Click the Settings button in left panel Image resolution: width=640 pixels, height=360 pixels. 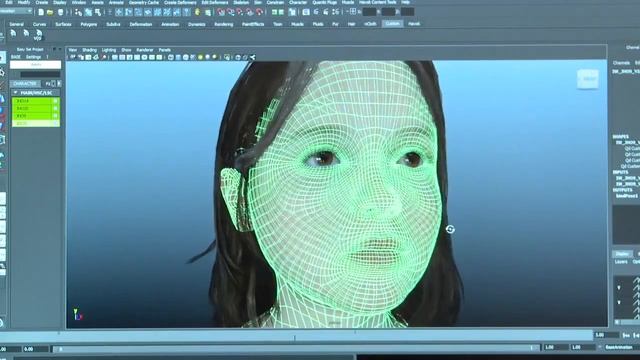coord(33,57)
